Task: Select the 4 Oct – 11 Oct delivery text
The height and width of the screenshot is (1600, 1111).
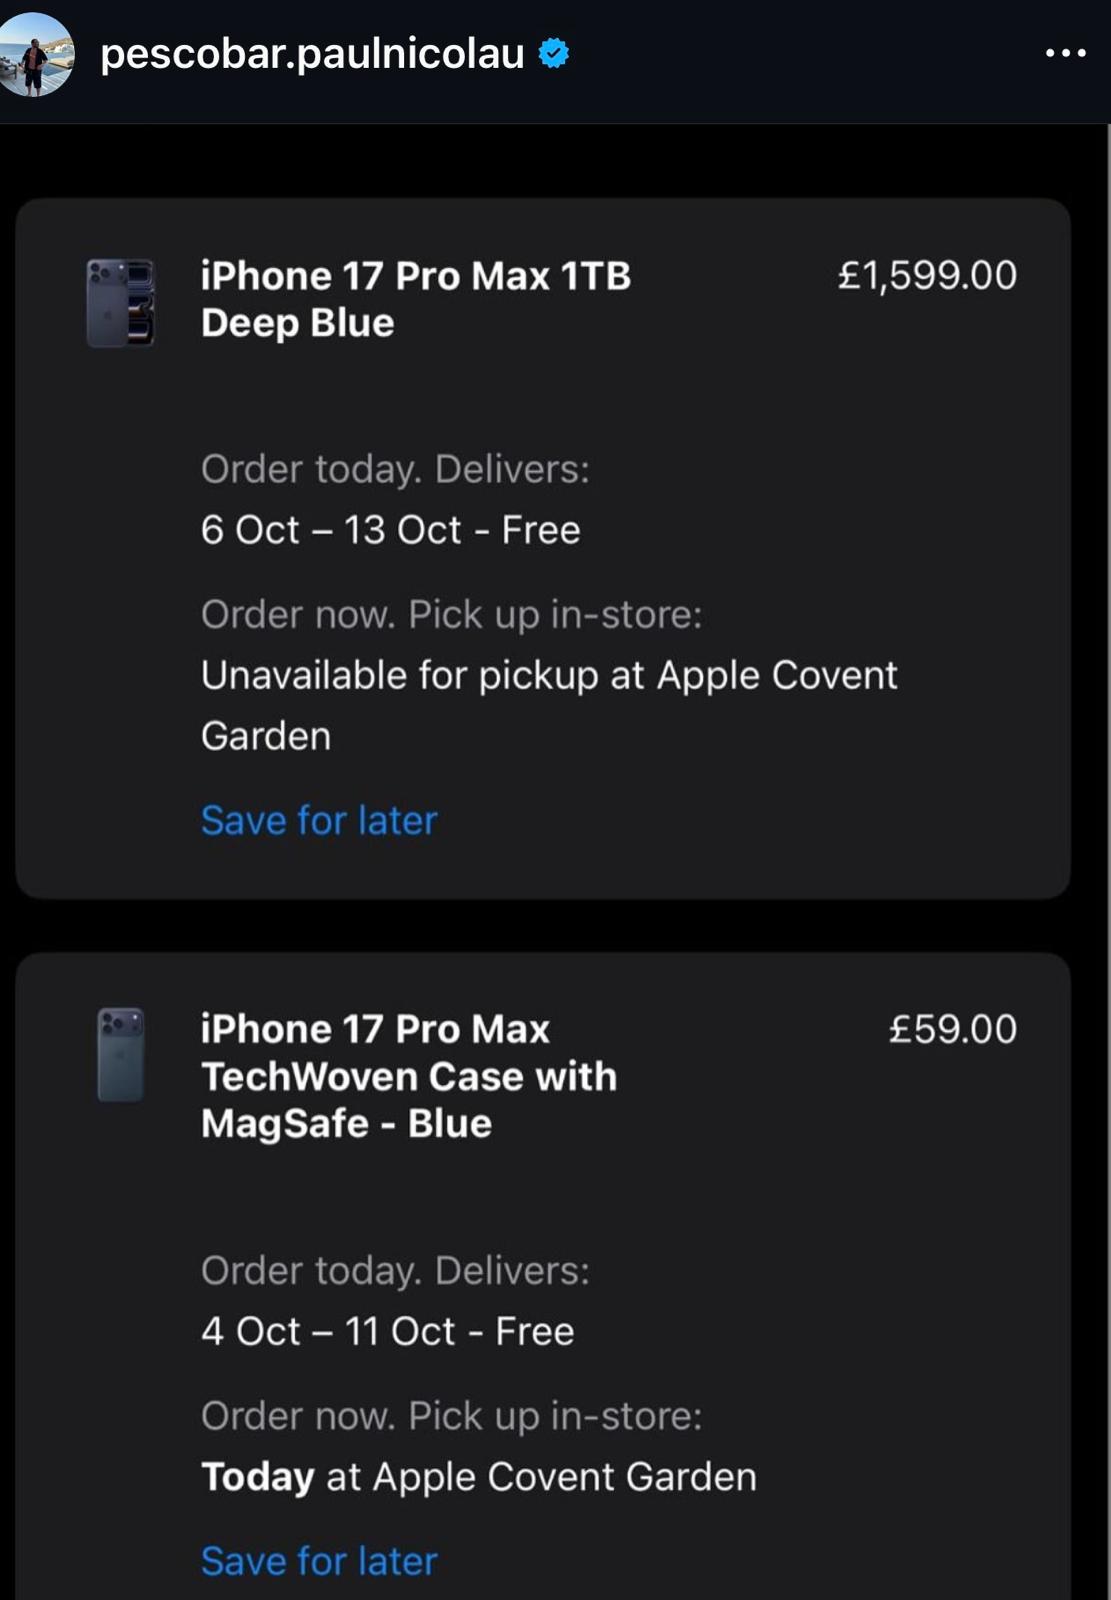Action: point(387,1332)
